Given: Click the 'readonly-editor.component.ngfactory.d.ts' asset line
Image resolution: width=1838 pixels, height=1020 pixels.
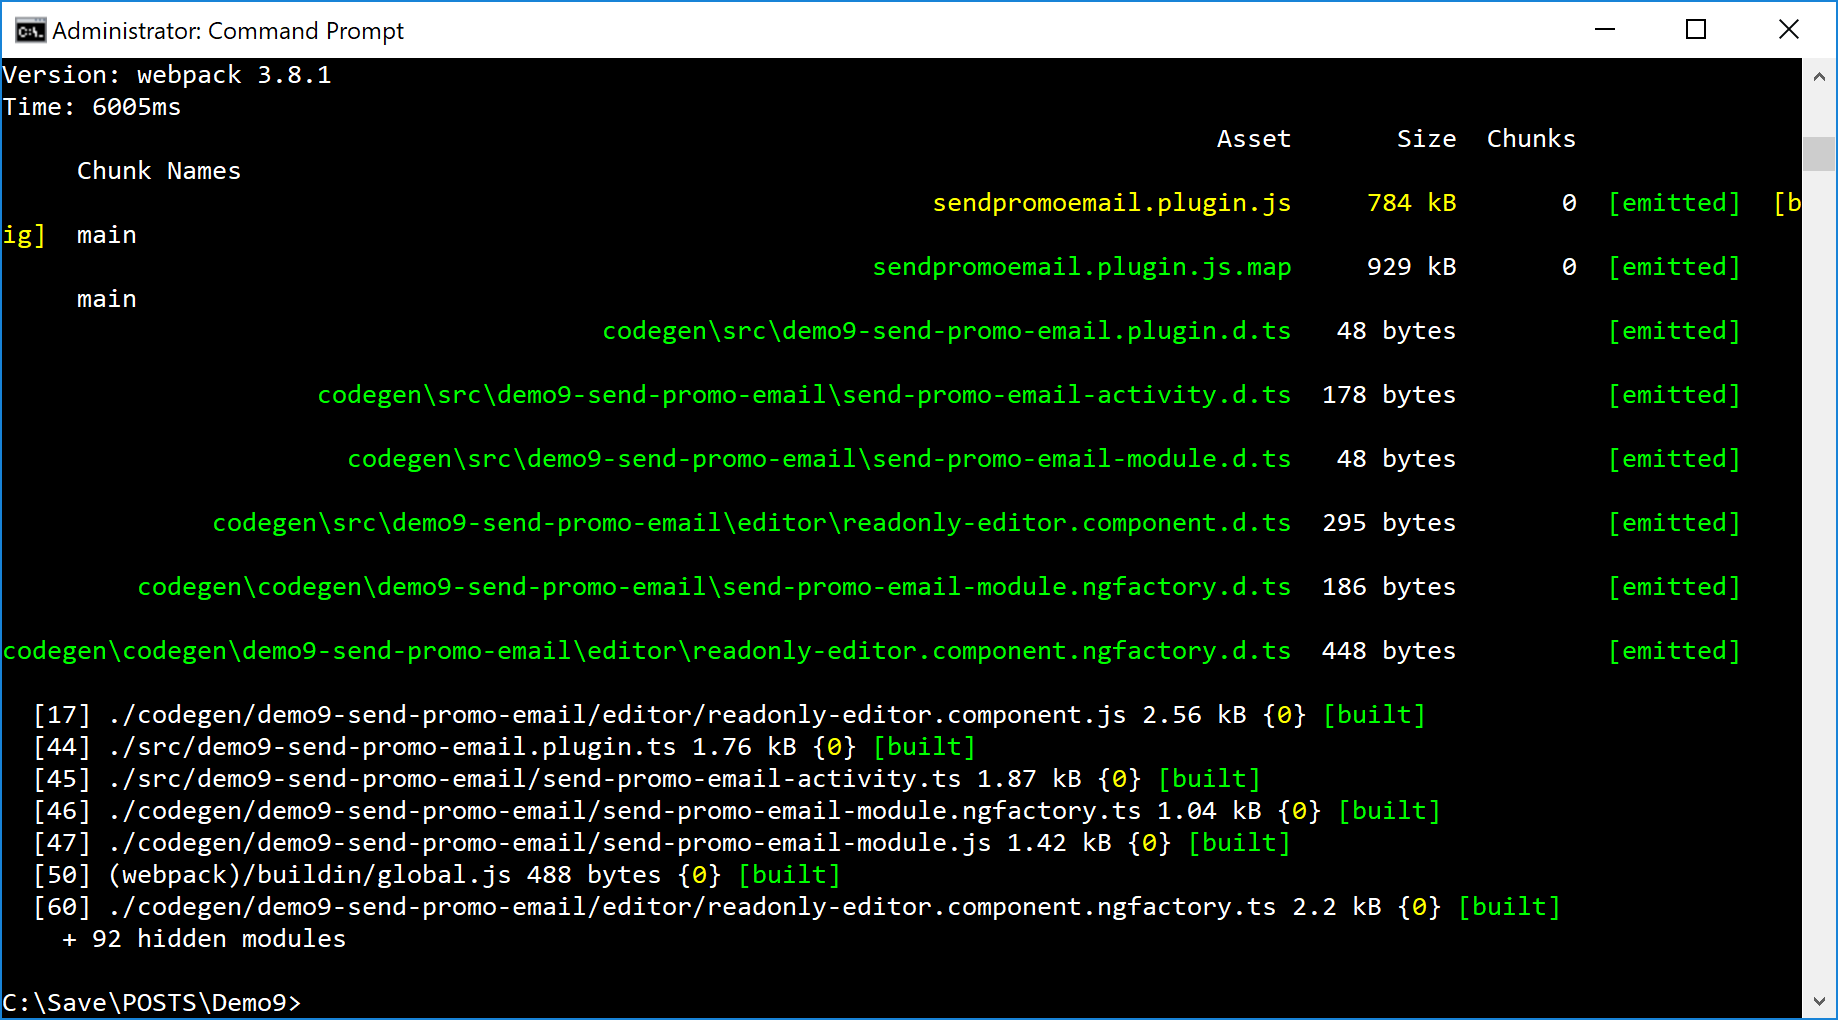Looking at the screenshot, I should [647, 651].
